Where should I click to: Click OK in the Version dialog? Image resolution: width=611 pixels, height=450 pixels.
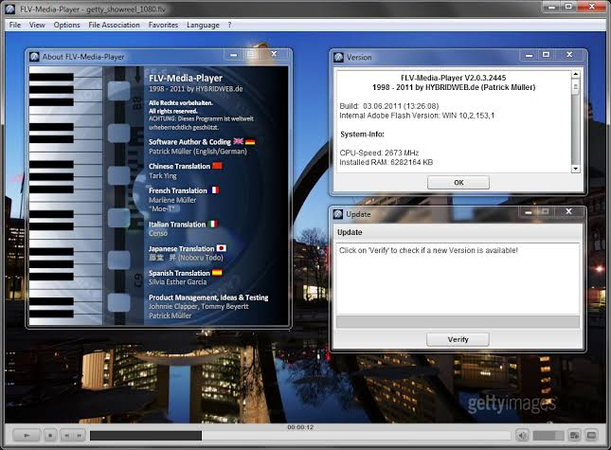tap(458, 183)
